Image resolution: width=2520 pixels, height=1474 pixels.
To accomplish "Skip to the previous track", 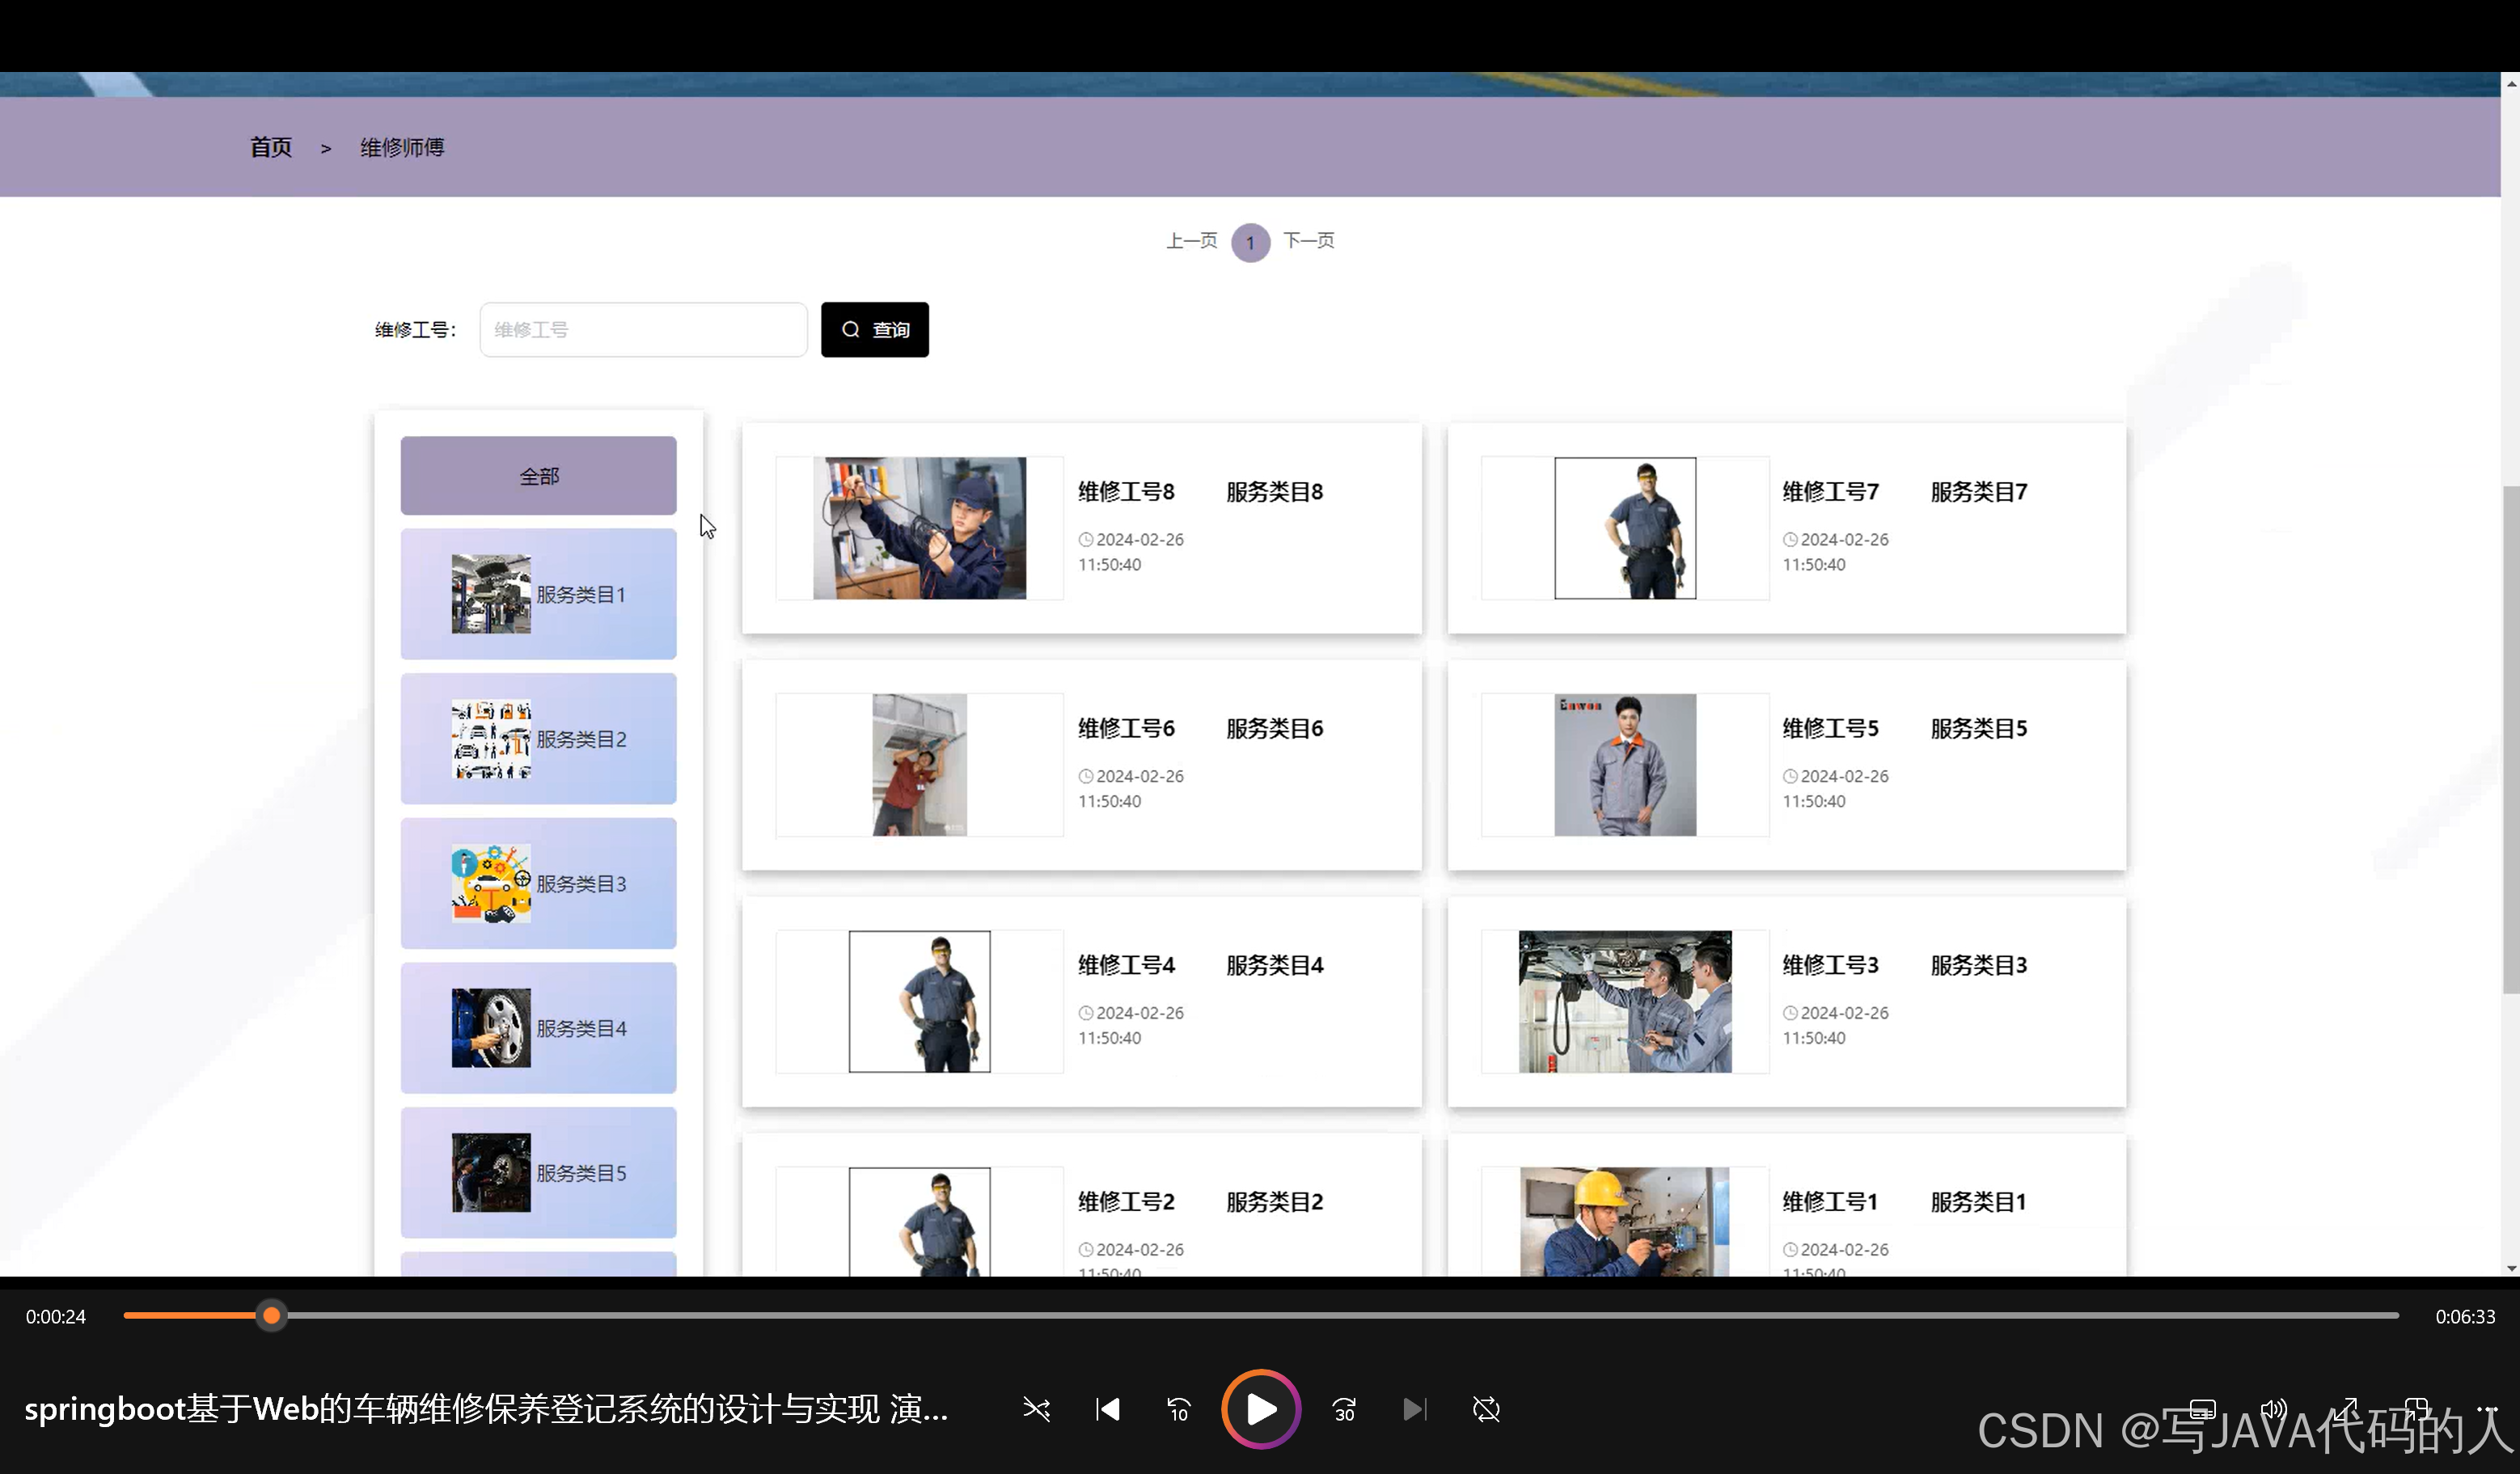I will (1108, 1409).
